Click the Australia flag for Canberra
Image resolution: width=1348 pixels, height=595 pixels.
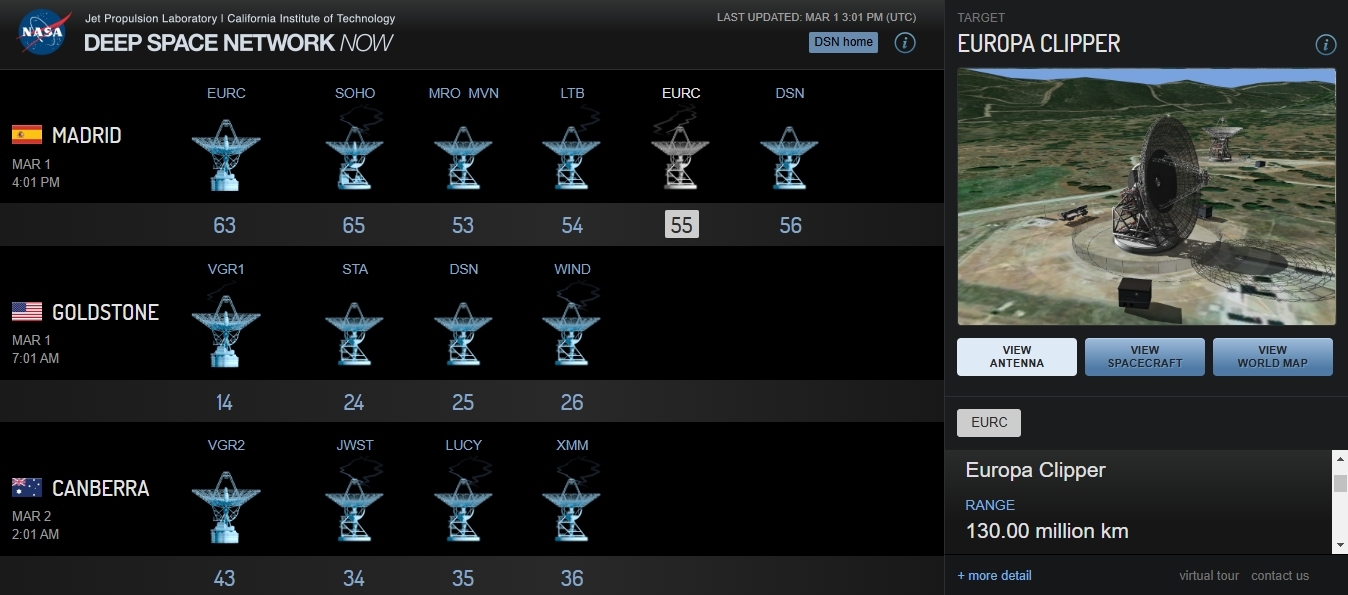(x=27, y=487)
